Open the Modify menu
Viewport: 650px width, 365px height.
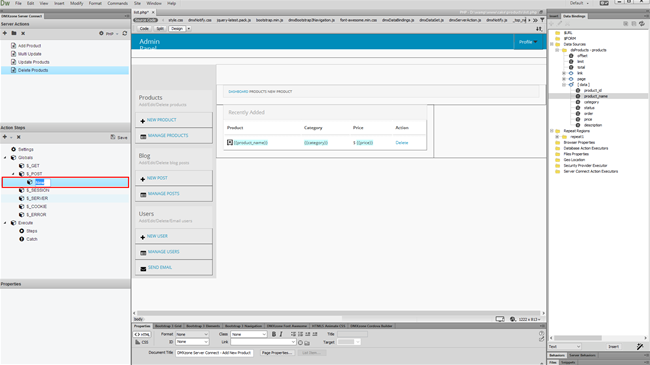click(76, 3)
